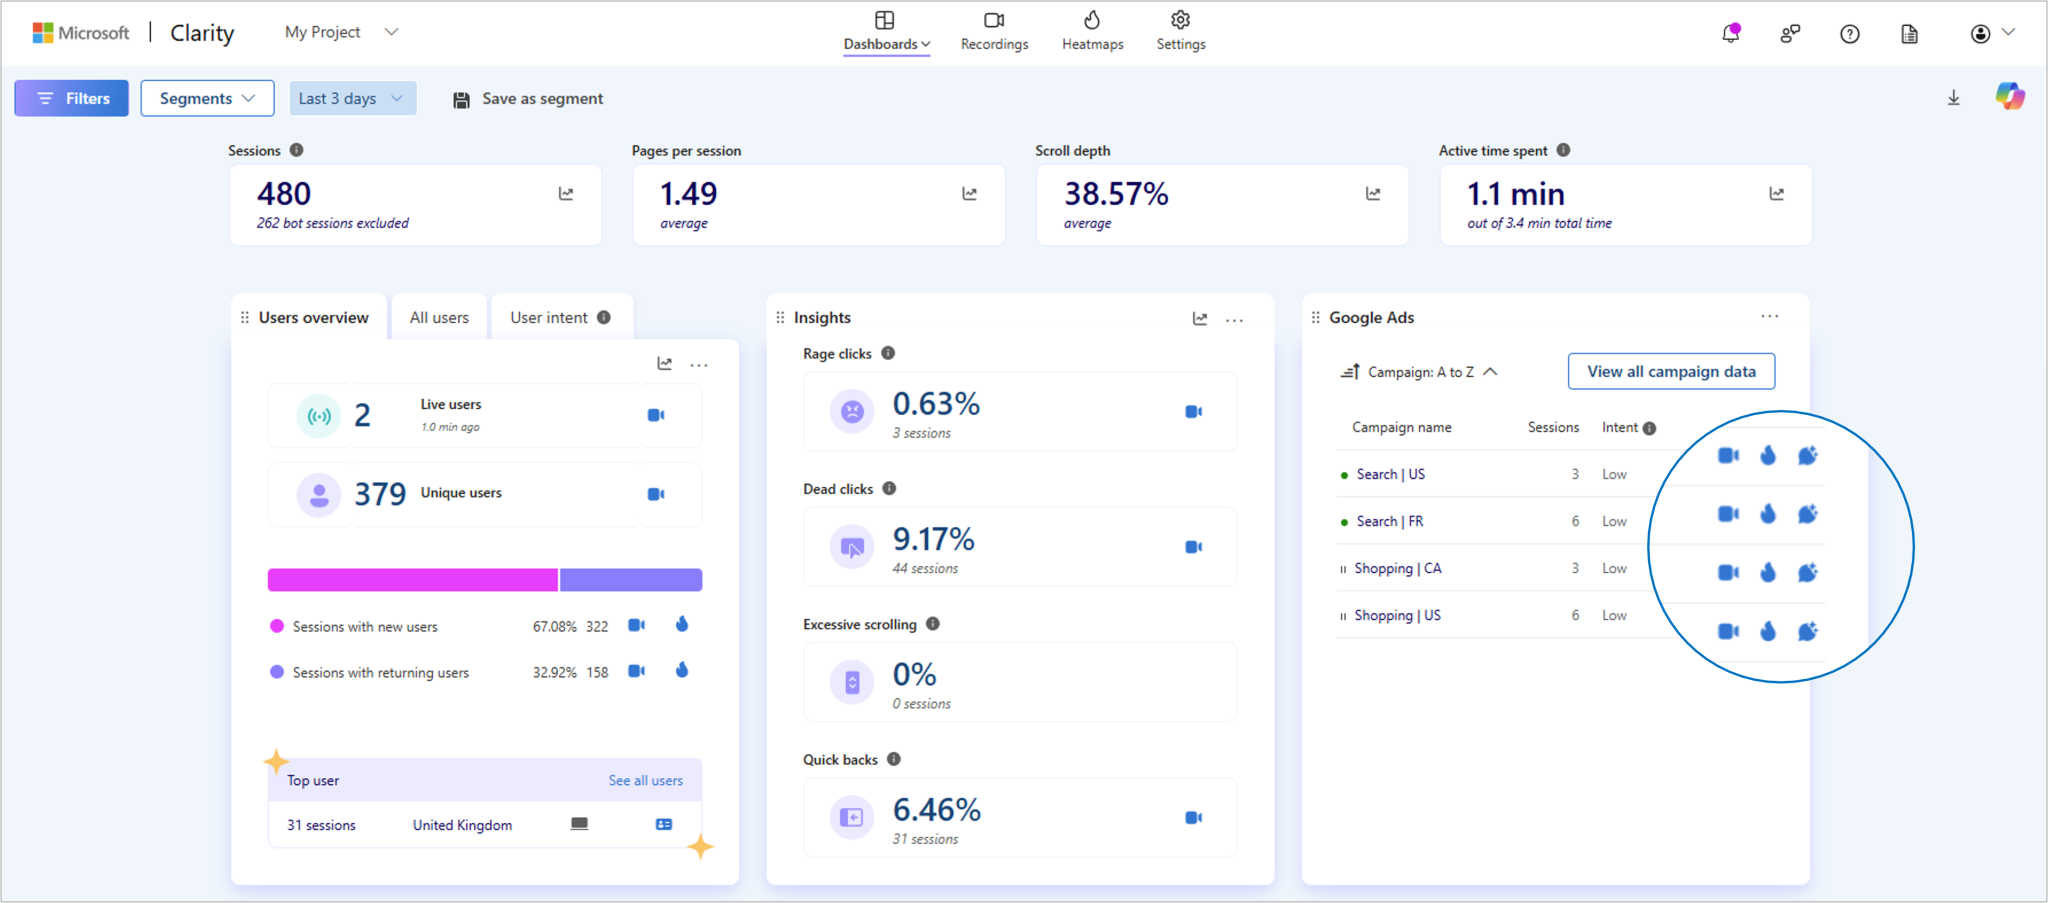
Task: Open the documentation page icon
Action: pyautogui.click(x=1909, y=34)
